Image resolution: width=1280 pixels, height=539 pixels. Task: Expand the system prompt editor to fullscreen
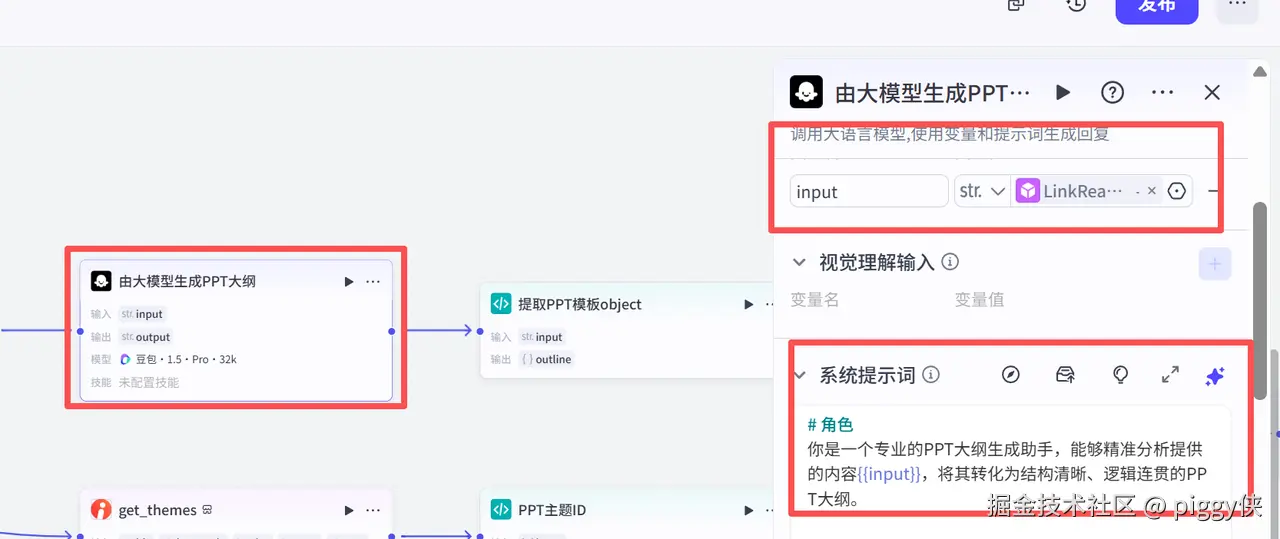click(1170, 375)
